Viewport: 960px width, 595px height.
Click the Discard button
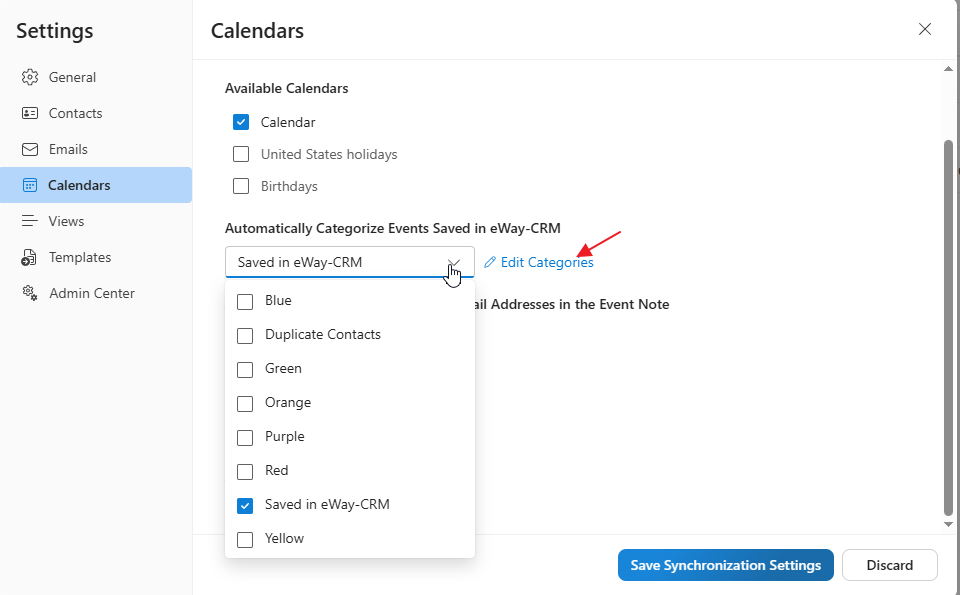(x=889, y=565)
